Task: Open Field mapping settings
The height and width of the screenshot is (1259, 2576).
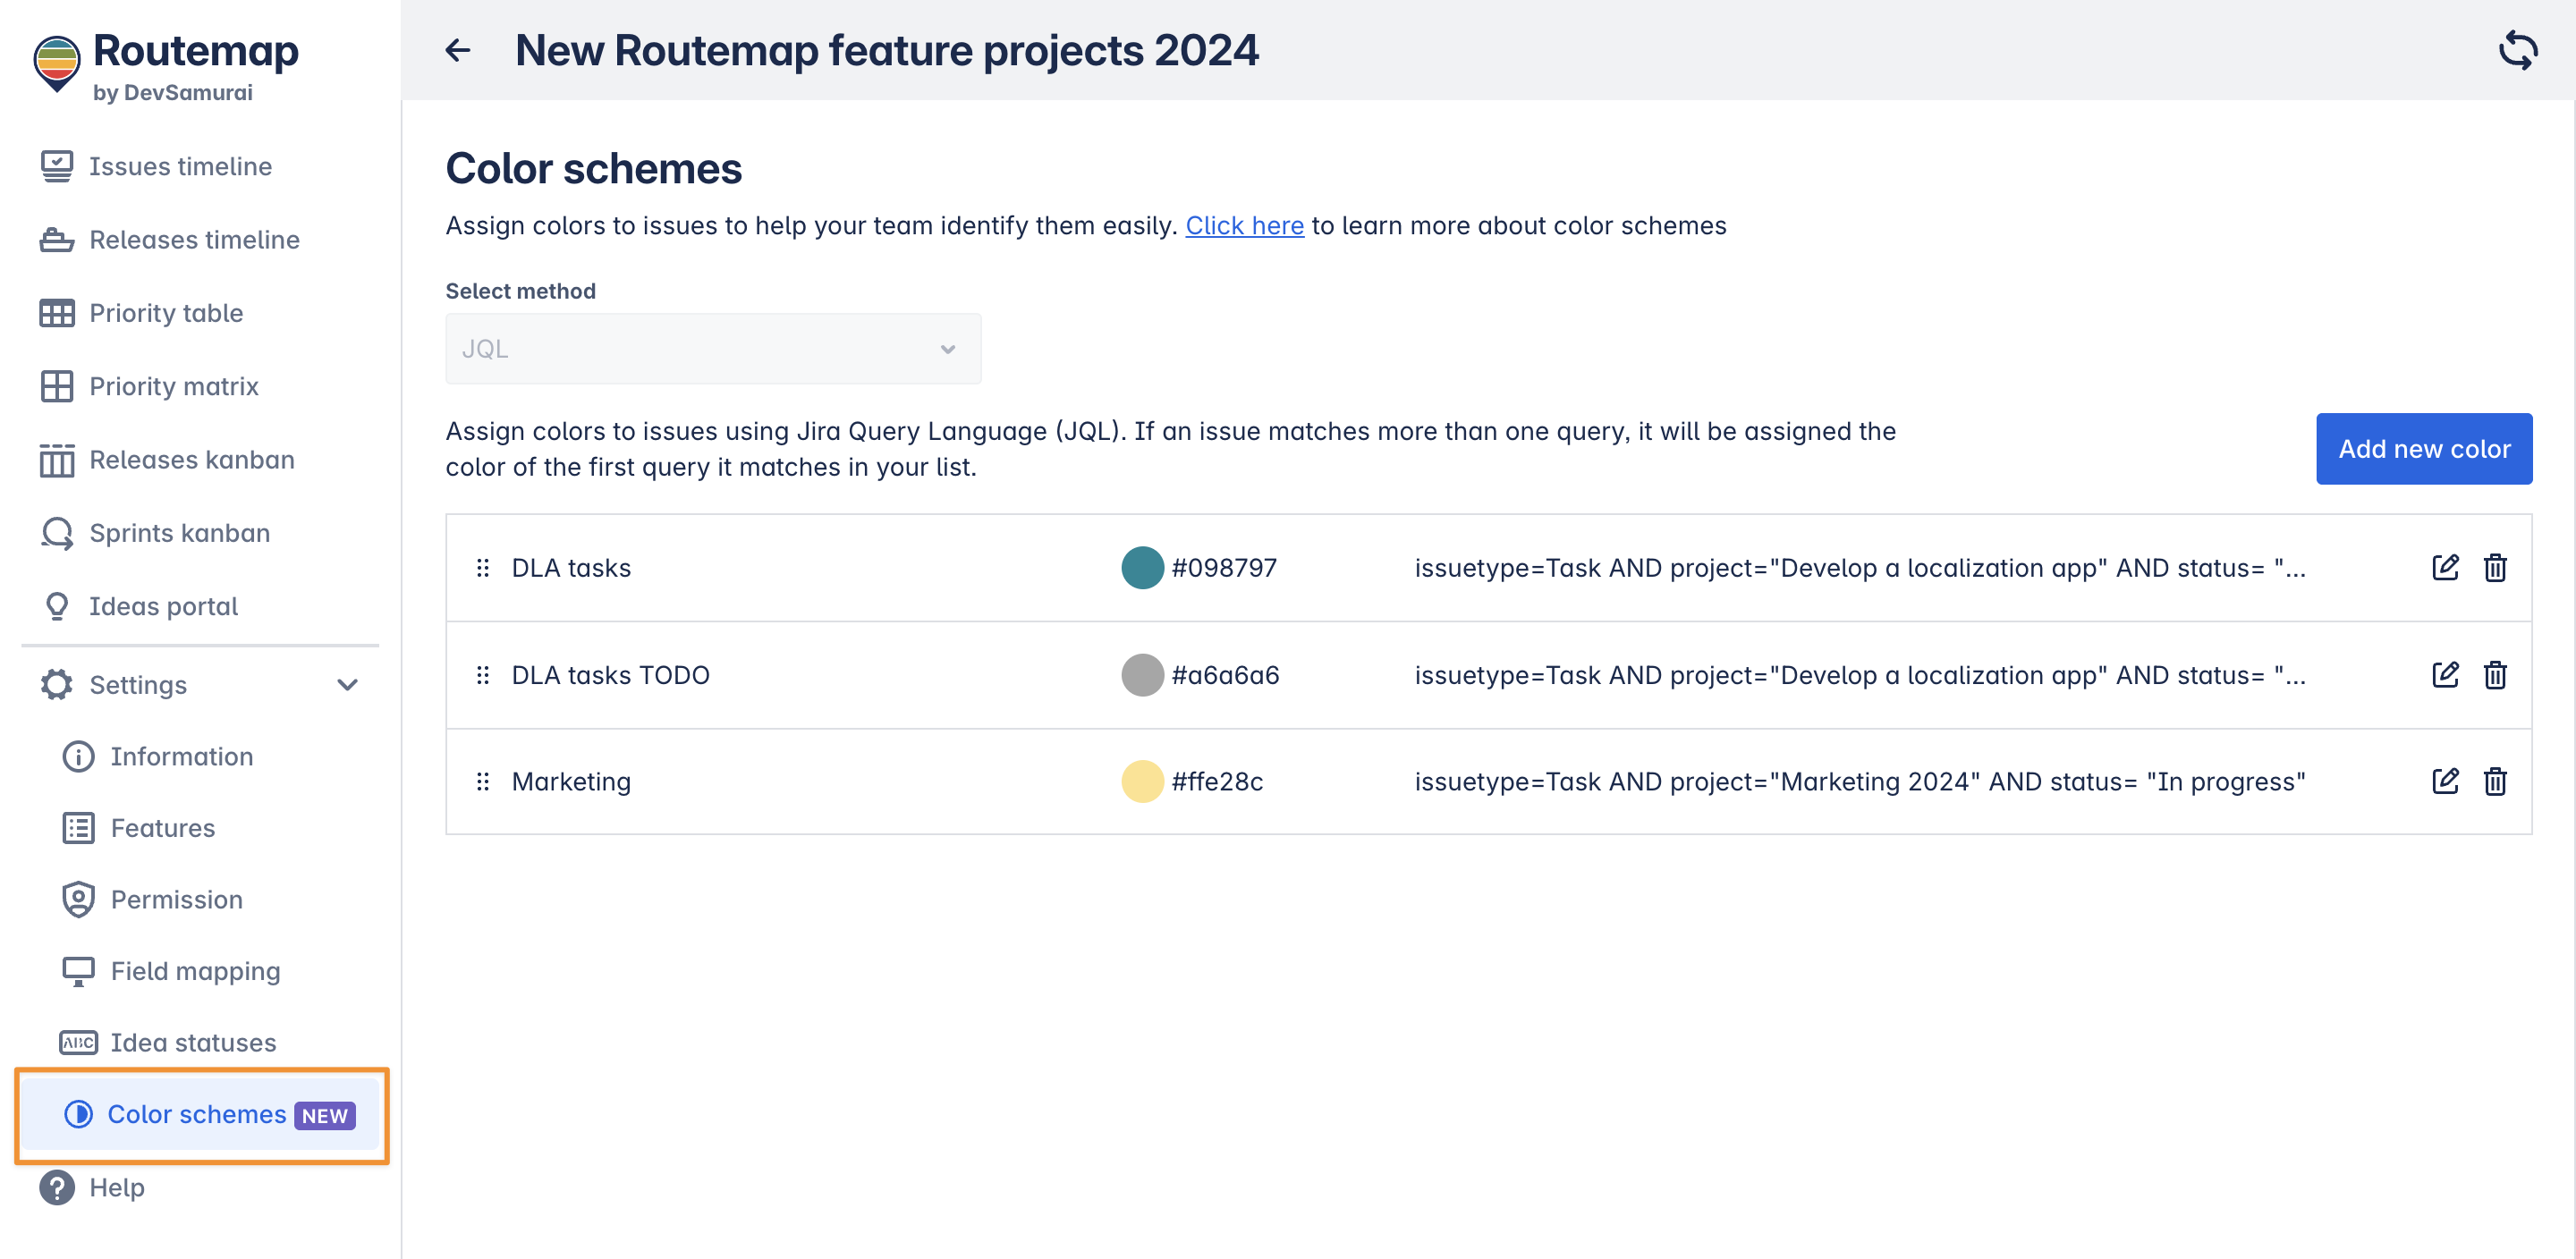Action: coord(195,971)
